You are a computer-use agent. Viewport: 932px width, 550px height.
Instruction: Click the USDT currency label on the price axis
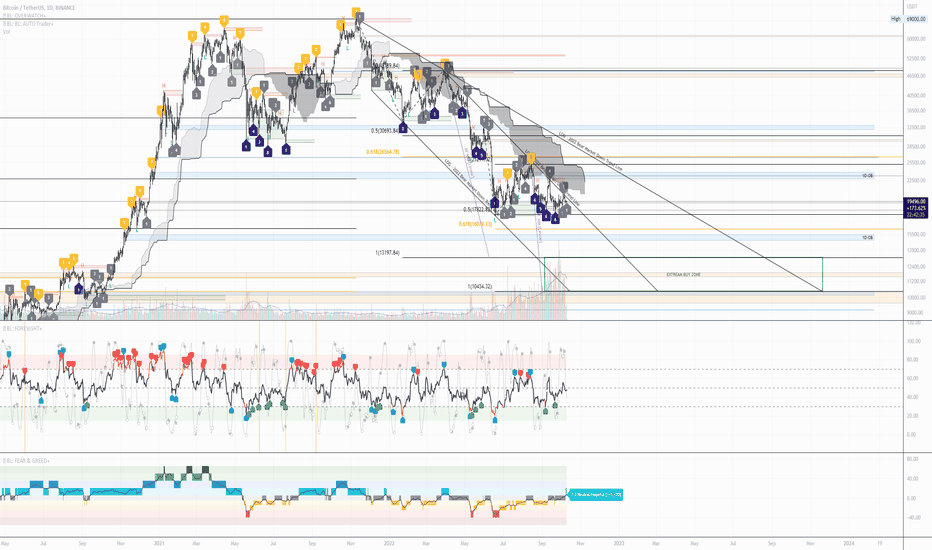point(912,7)
